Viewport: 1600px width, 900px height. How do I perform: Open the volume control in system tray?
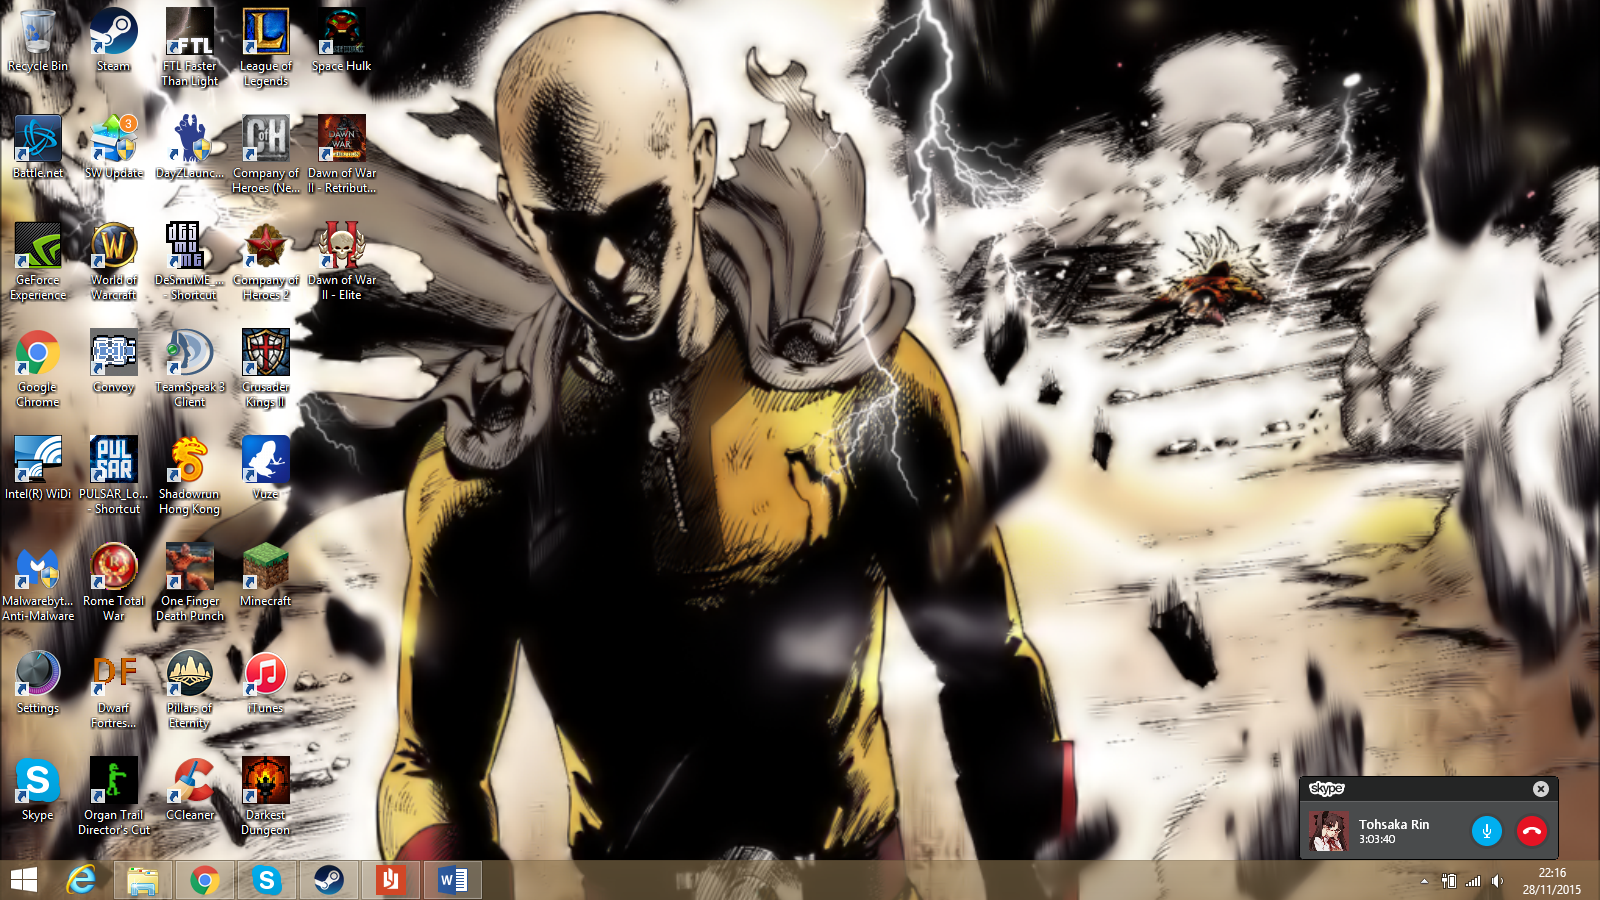(x=1497, y=881)
